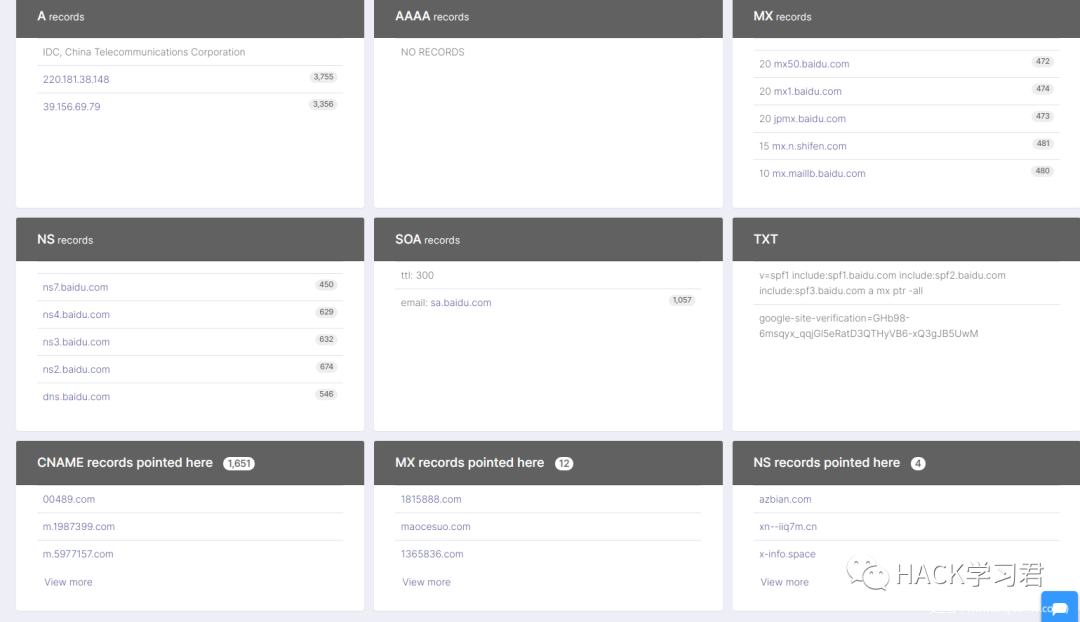View more MX records pointed here
This screenshot has height=622, width=1080.
click(426, 582)
